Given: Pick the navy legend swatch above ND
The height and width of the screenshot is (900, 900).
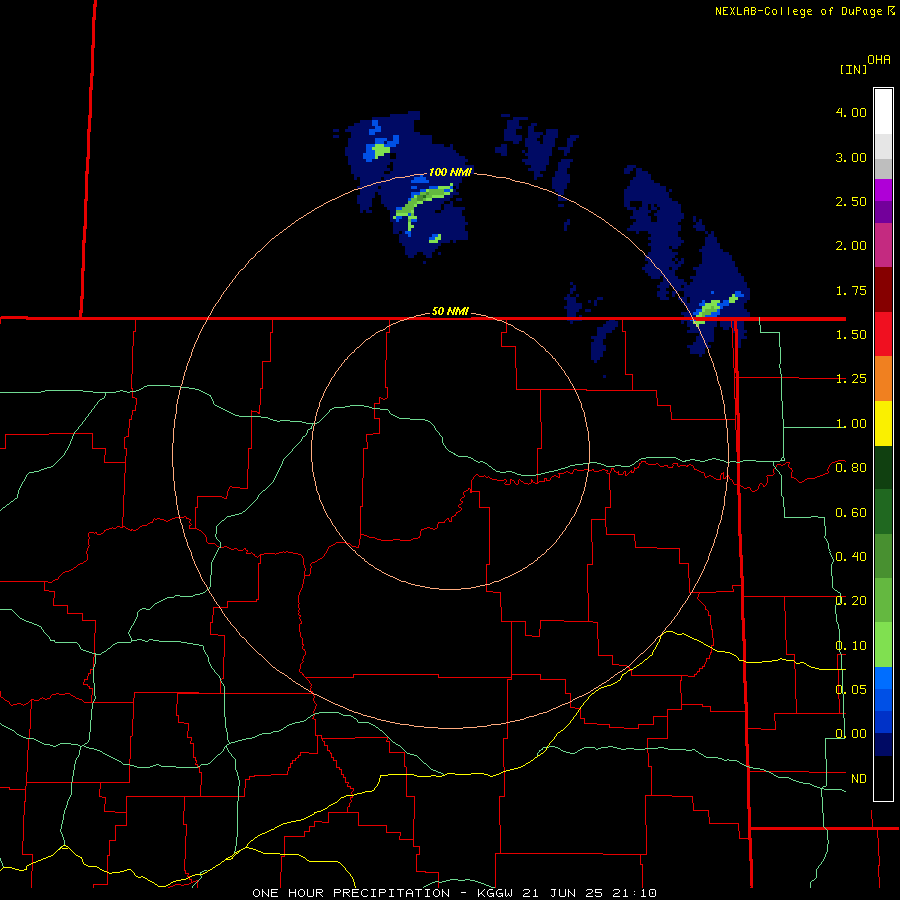Looking at the screenshot, I should pyautogui.click(x=883, y=744).
